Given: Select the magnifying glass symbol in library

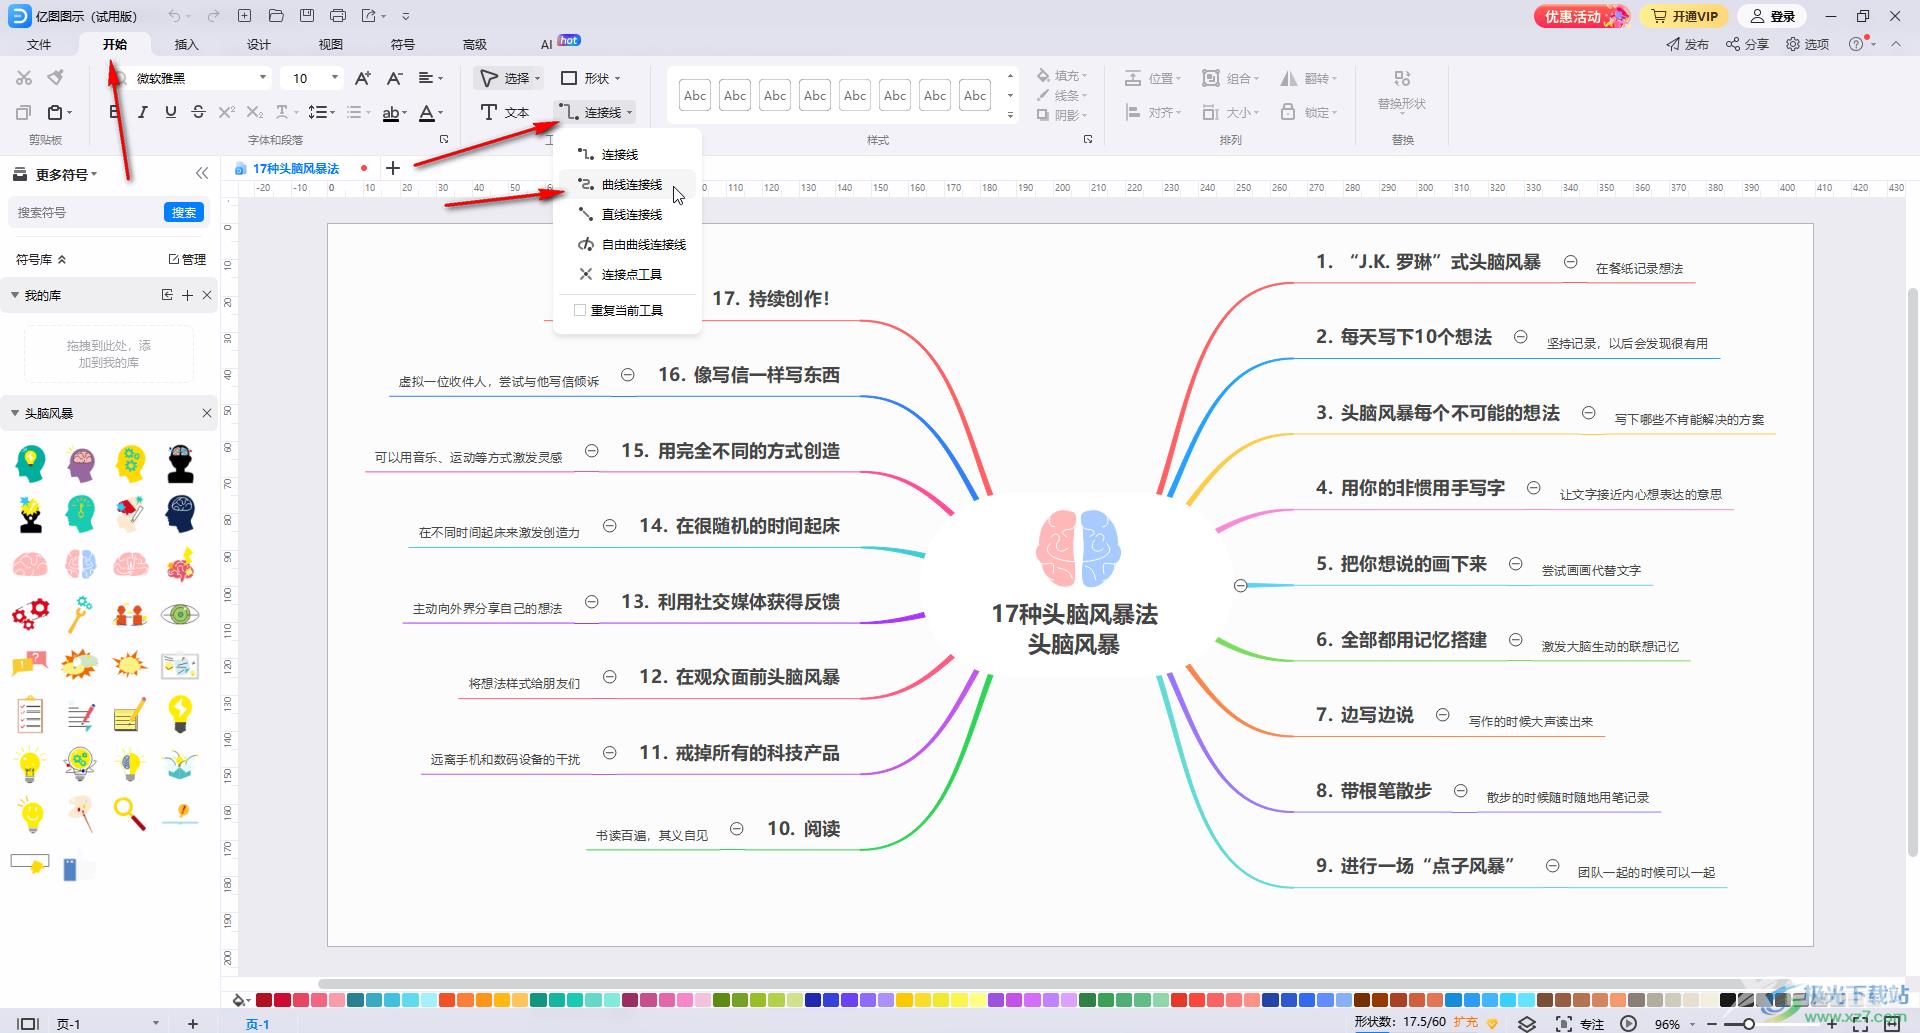Looking at the screenshot, I should click(x=130, y=814).
